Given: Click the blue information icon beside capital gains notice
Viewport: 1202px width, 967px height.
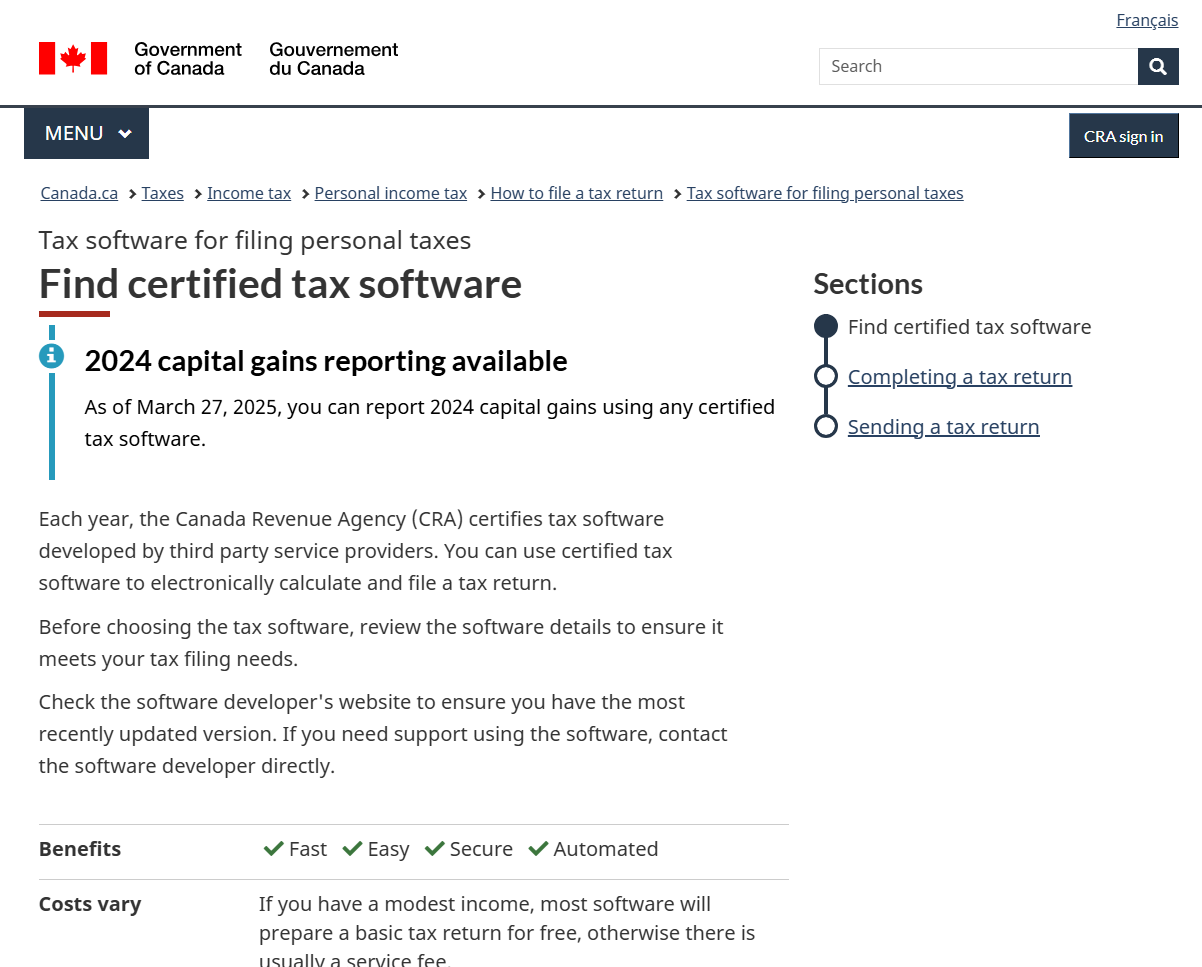Looking at the screenshot, I should (x=51, y=355).
